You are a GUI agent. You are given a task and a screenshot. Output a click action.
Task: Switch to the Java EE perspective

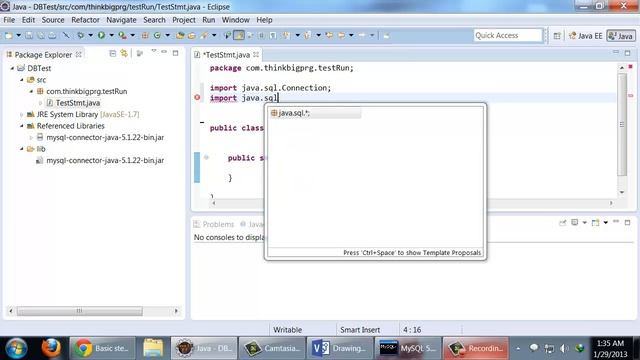click(586, 36)
